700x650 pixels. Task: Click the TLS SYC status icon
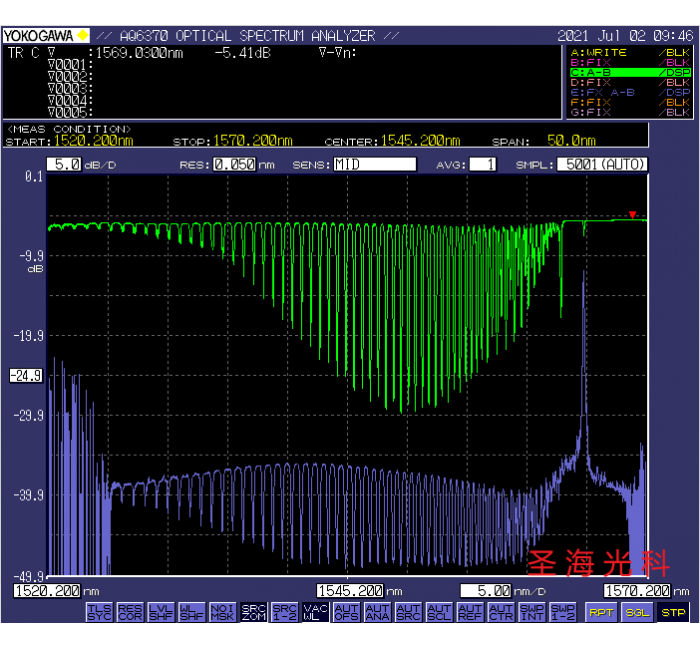pyautogui.click(x=99, y=610)
